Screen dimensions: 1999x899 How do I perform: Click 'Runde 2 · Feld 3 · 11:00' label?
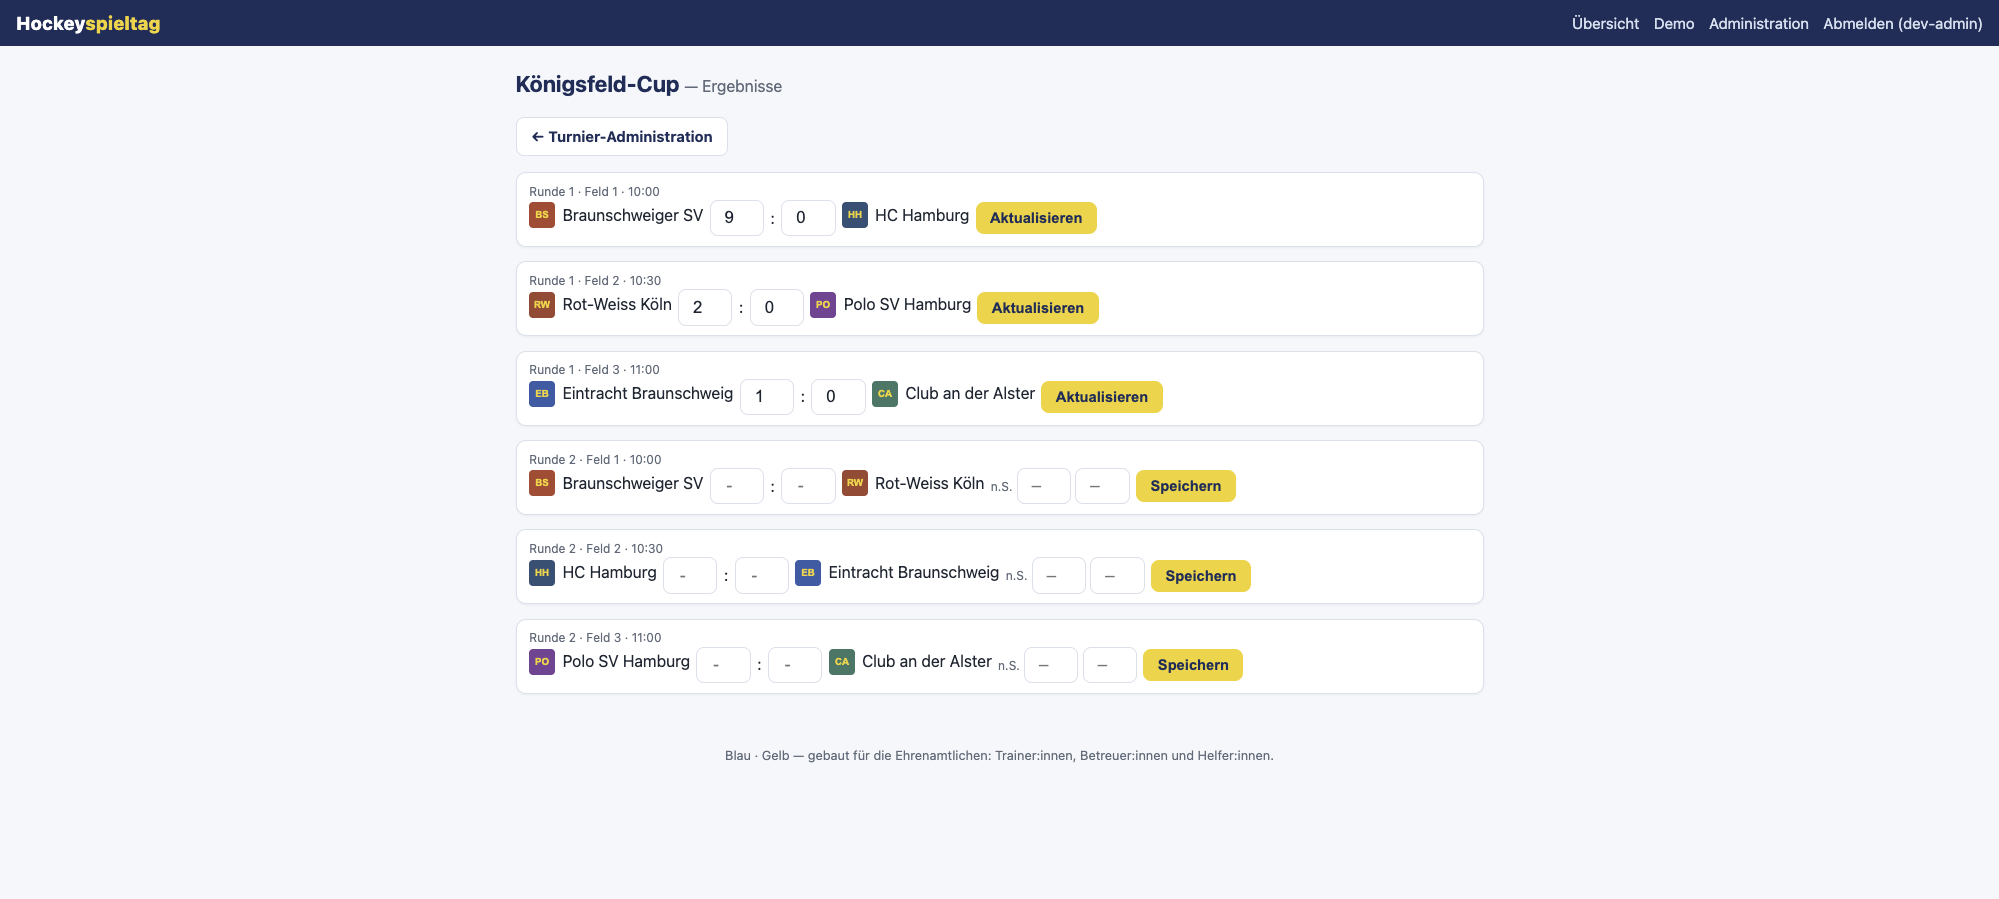point(595,638)
